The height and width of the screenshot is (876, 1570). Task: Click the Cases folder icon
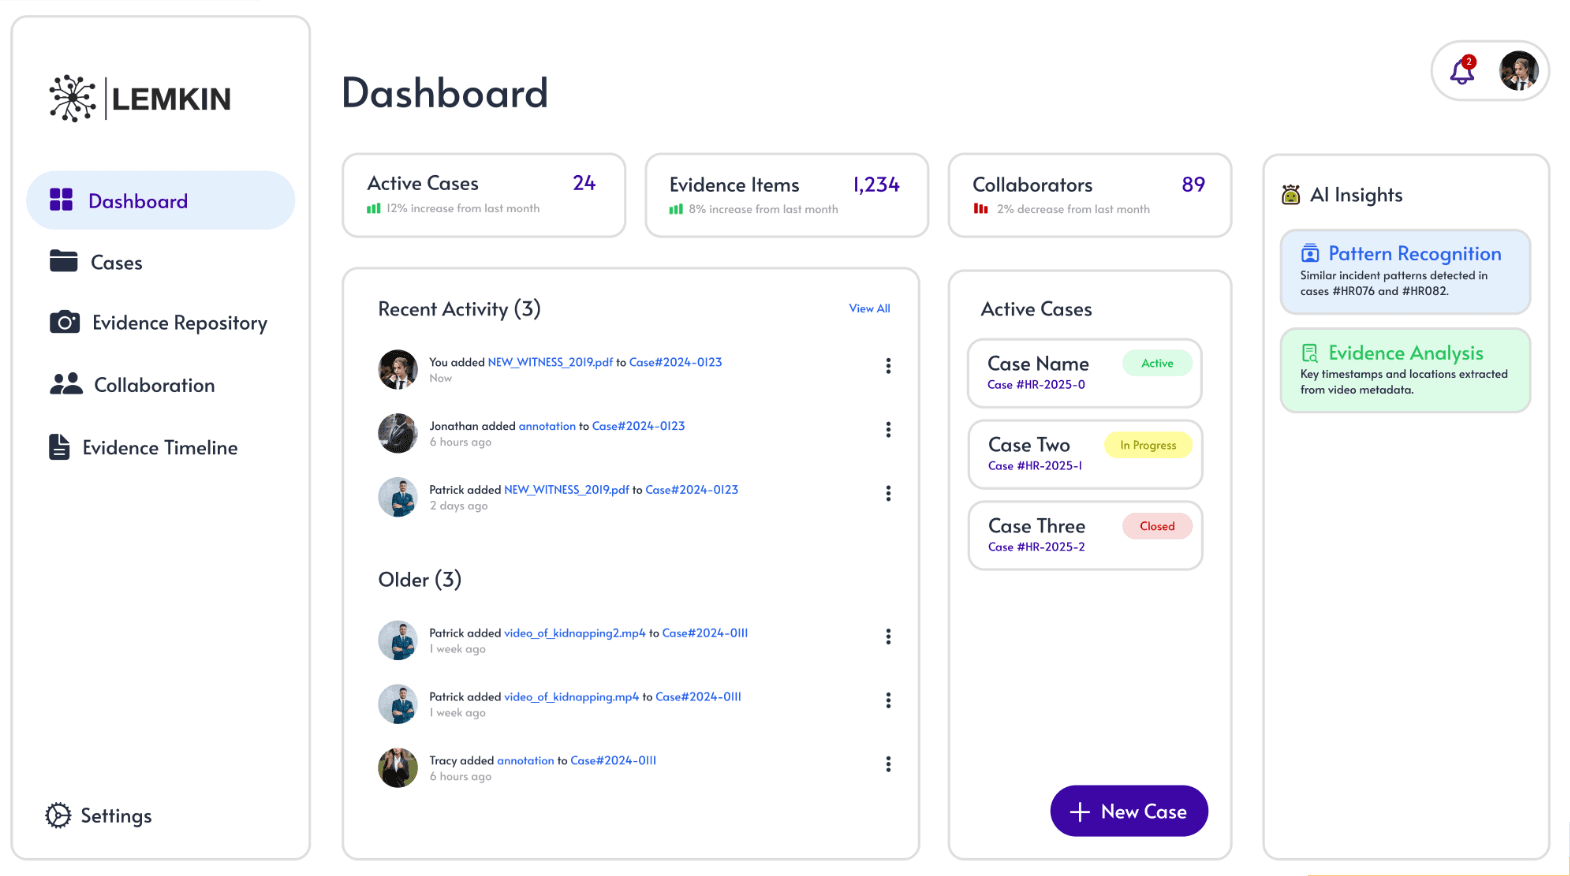(64, 261)
